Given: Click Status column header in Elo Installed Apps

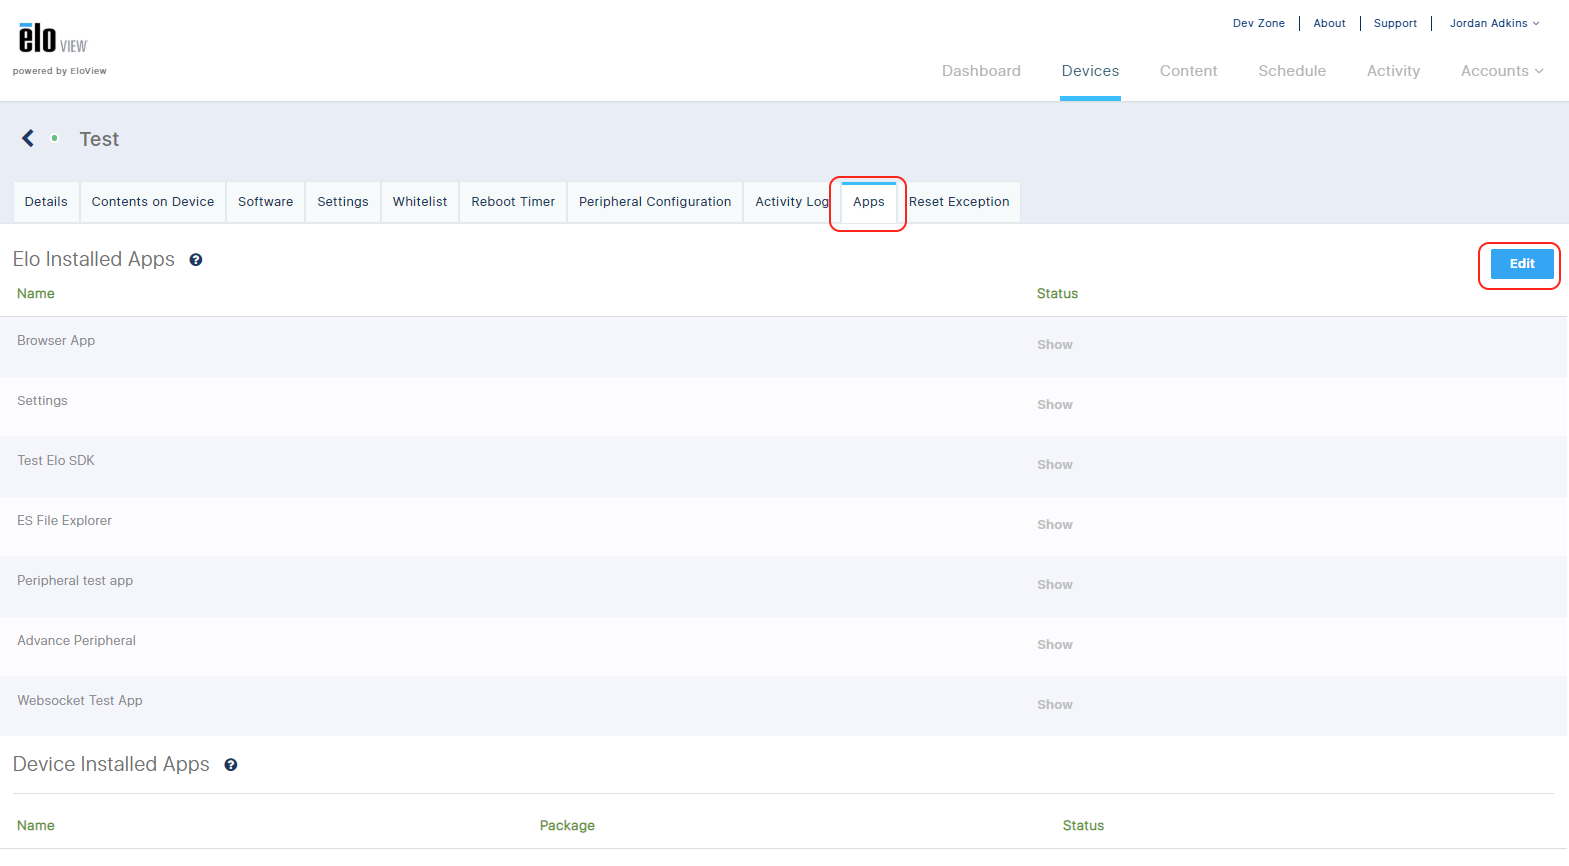Looking at the screenshot, I should (1057, 294).
